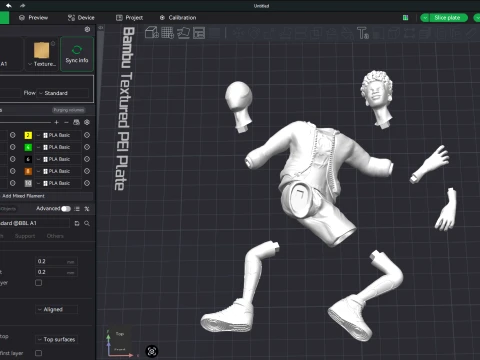Open printer settings gear above Sync info
The width and height of the screenshot is (480, 360).
coord(87,29)
